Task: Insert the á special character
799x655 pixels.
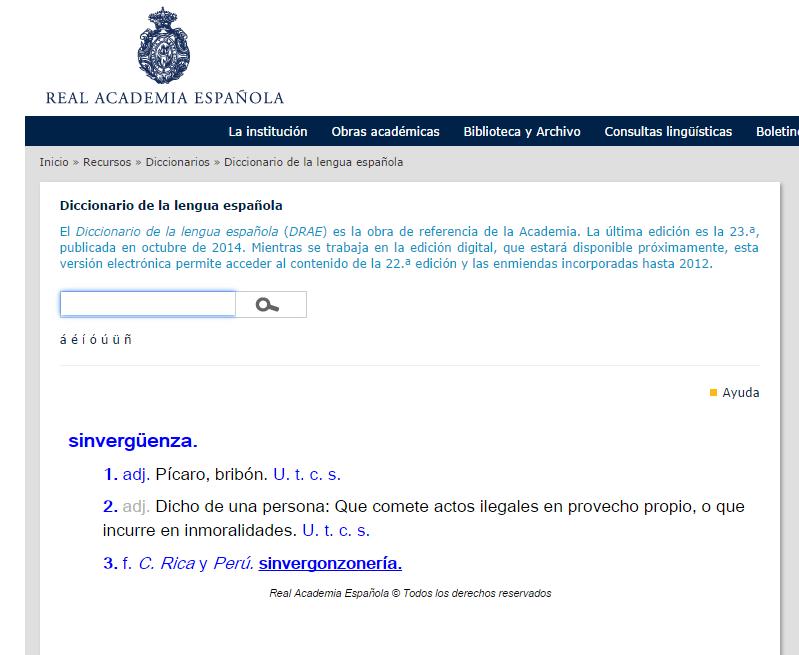Action: pos(64,339)
